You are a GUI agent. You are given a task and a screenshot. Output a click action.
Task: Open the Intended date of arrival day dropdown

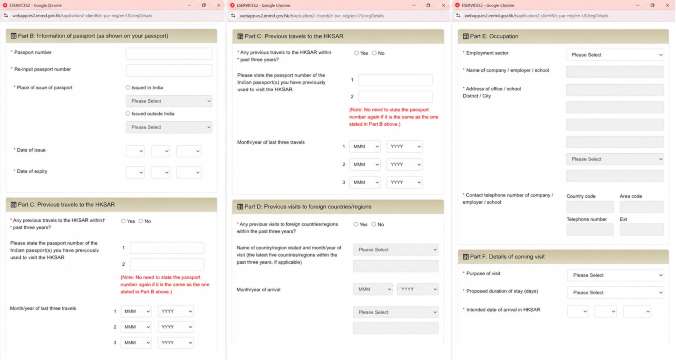point(578,311)
